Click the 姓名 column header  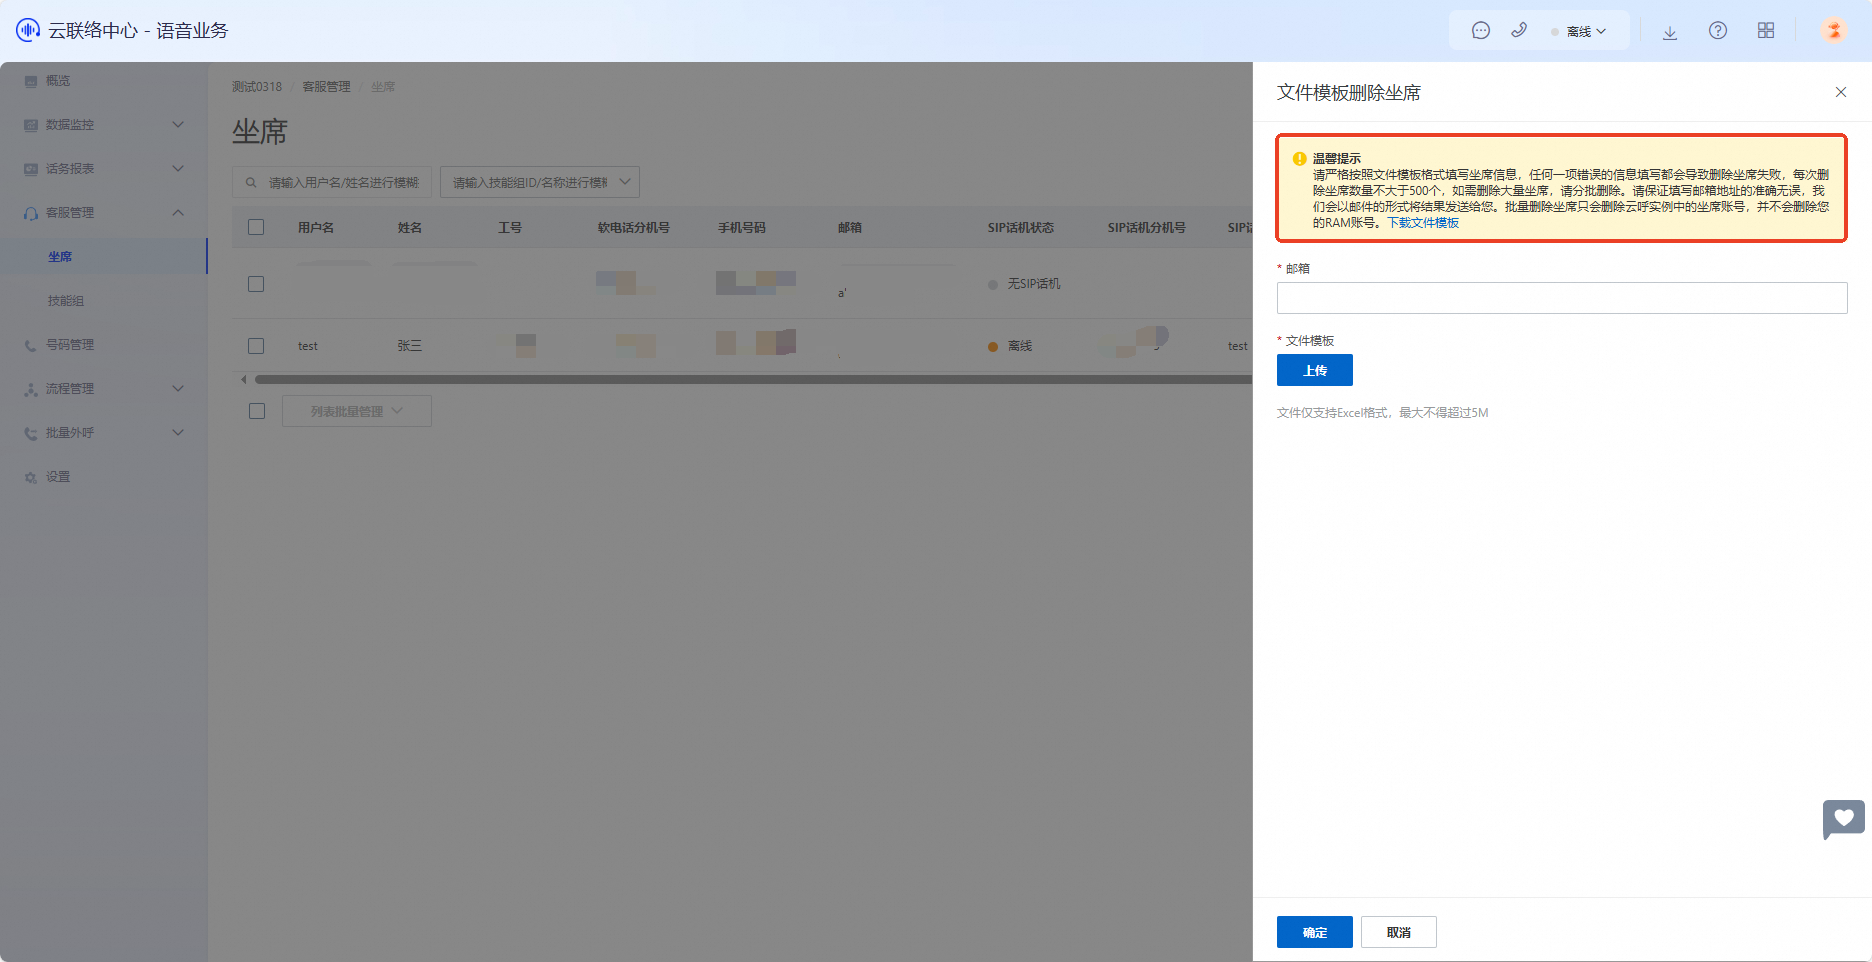[x=410, y=228]
